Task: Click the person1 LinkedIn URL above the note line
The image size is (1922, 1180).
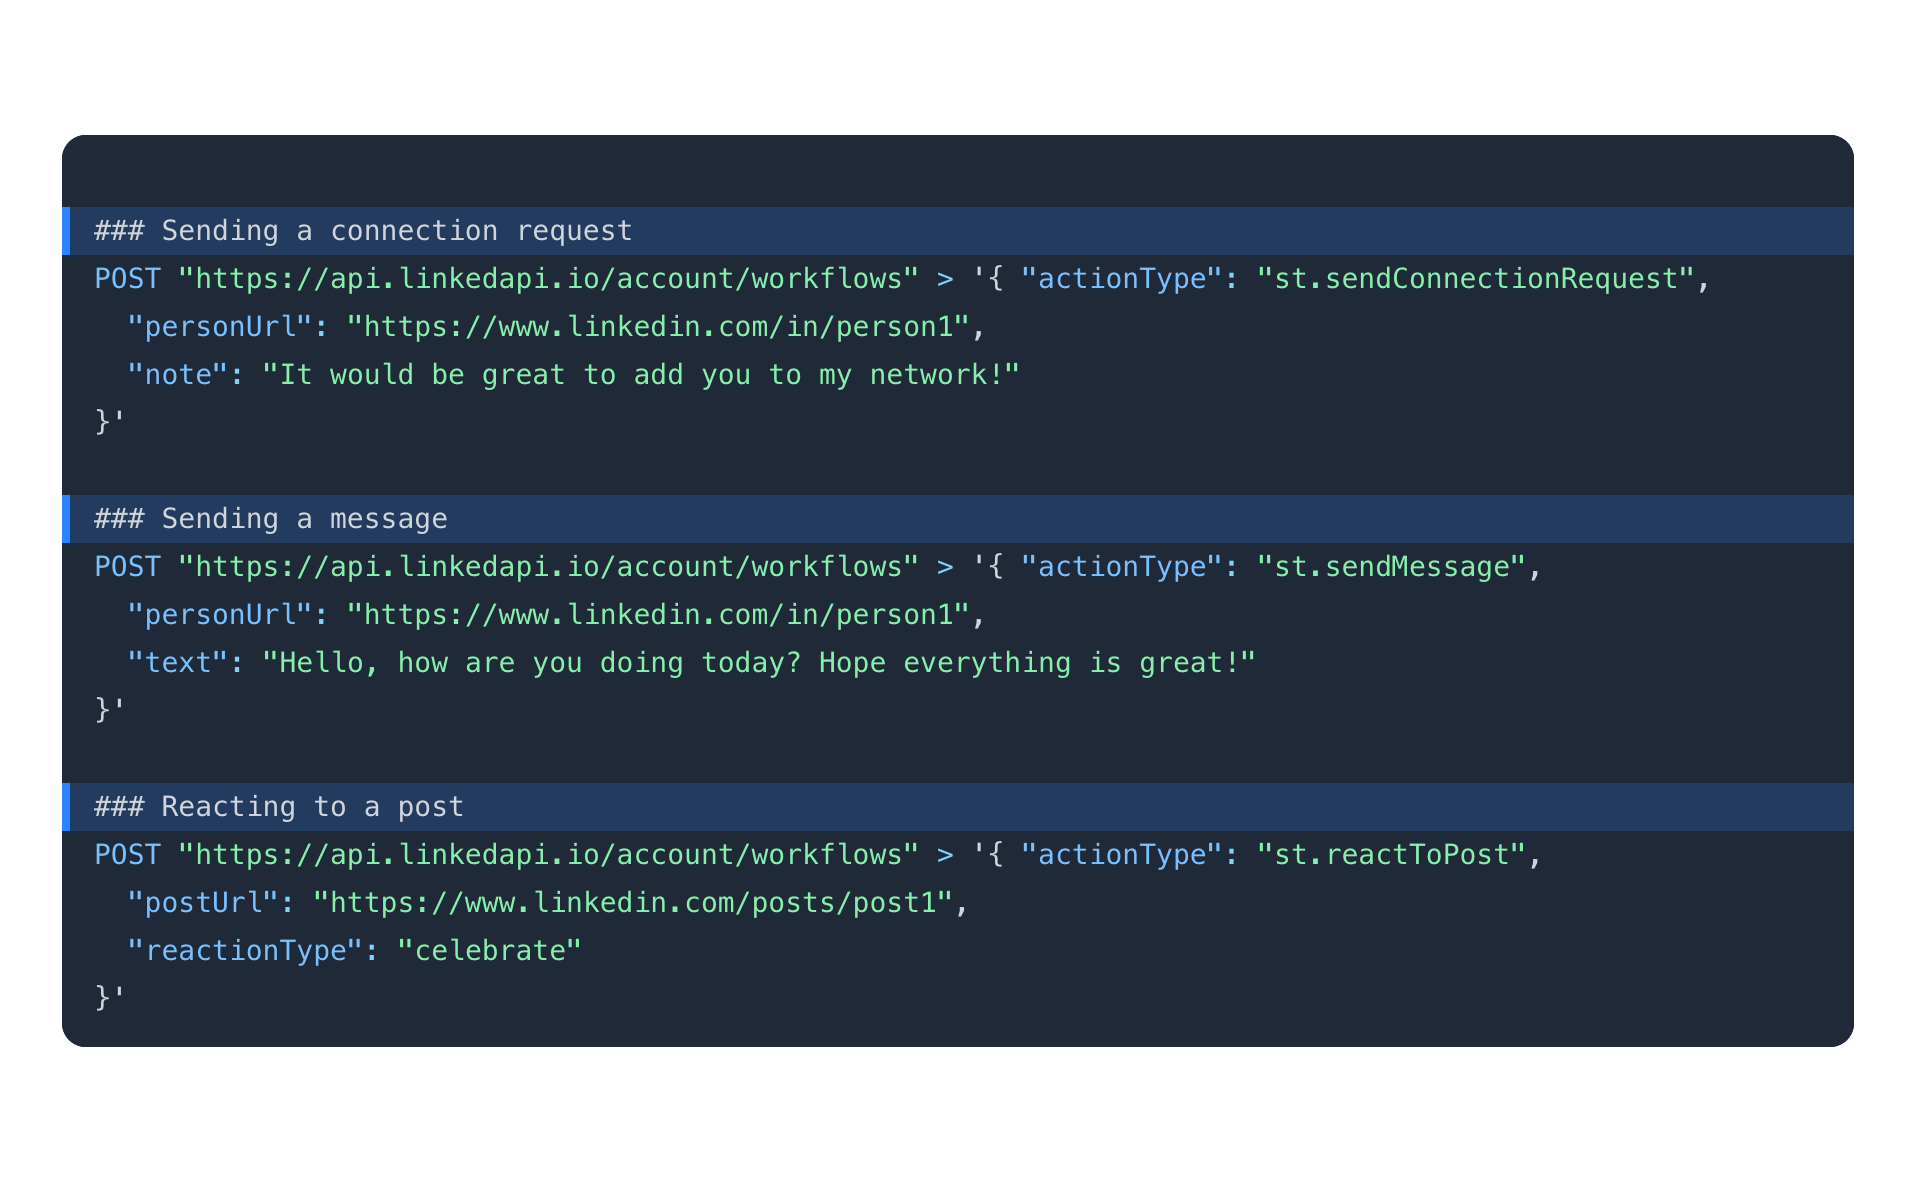Action: [658, 327]
